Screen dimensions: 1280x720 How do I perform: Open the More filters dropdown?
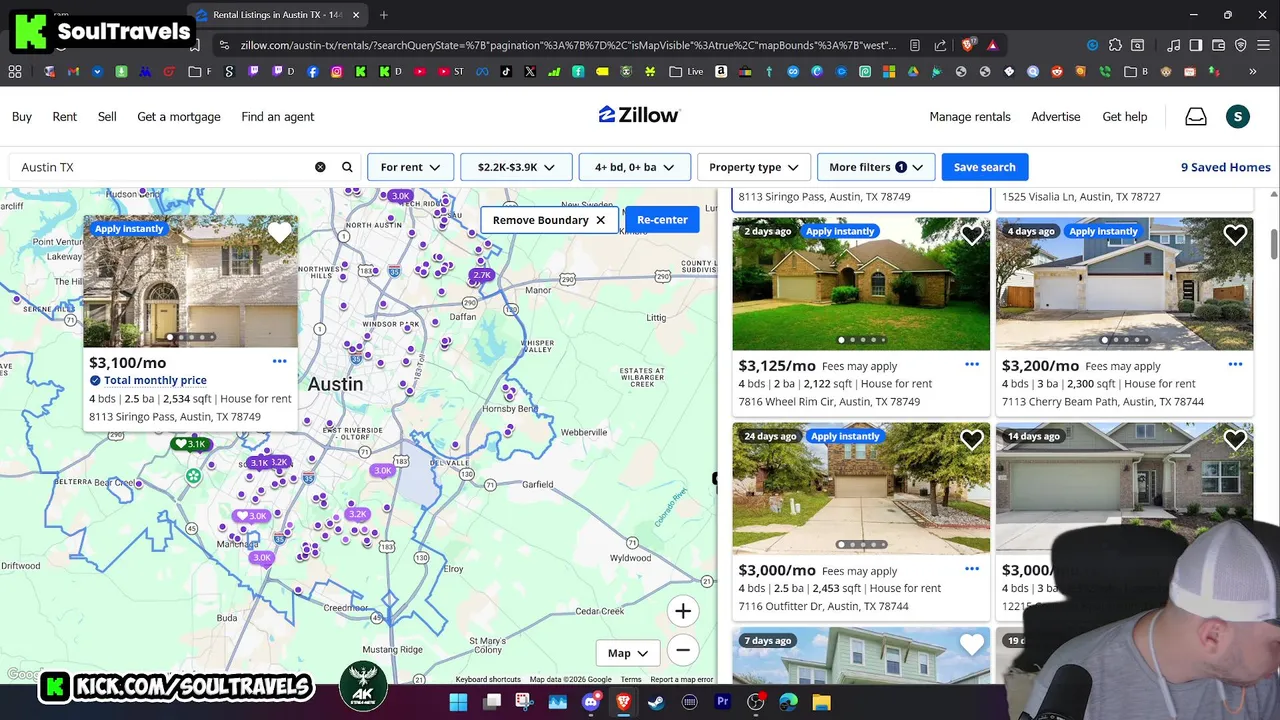876,167
